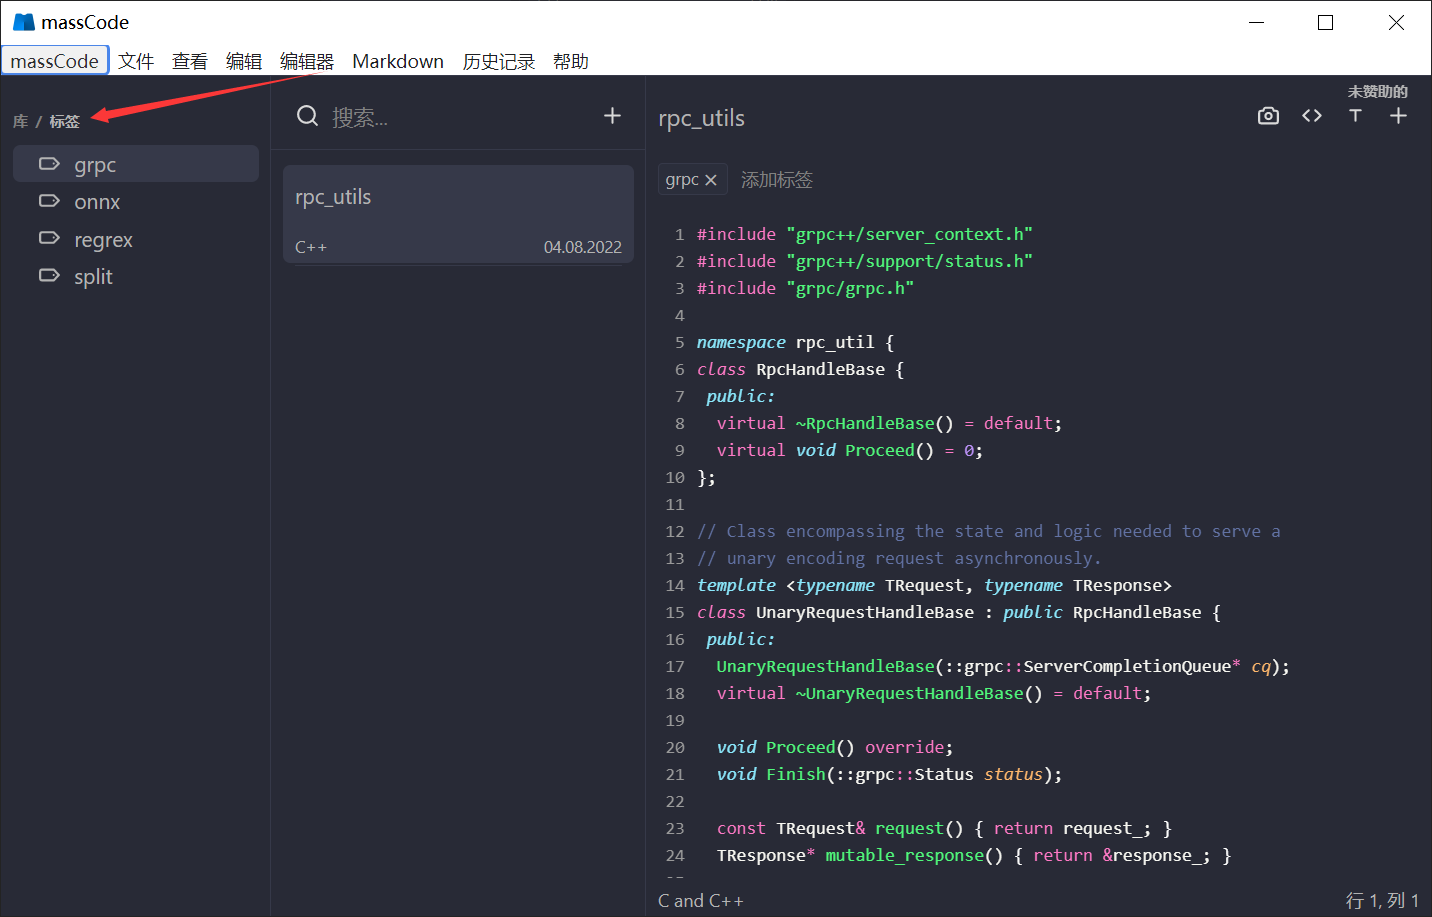Click the 04.08.2022 date on snippet card

pyautogui.click(x=583, y=247)
